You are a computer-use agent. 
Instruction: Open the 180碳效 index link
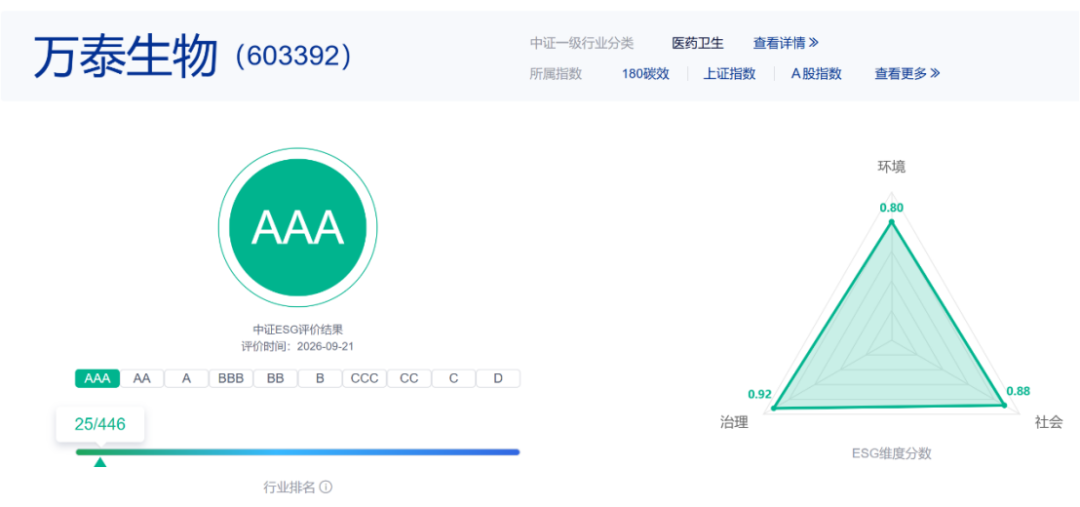[645, 74]
